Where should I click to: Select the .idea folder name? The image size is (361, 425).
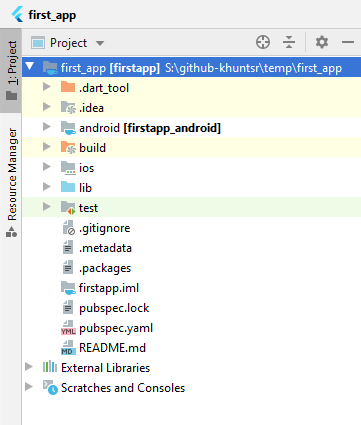point(91,108)
